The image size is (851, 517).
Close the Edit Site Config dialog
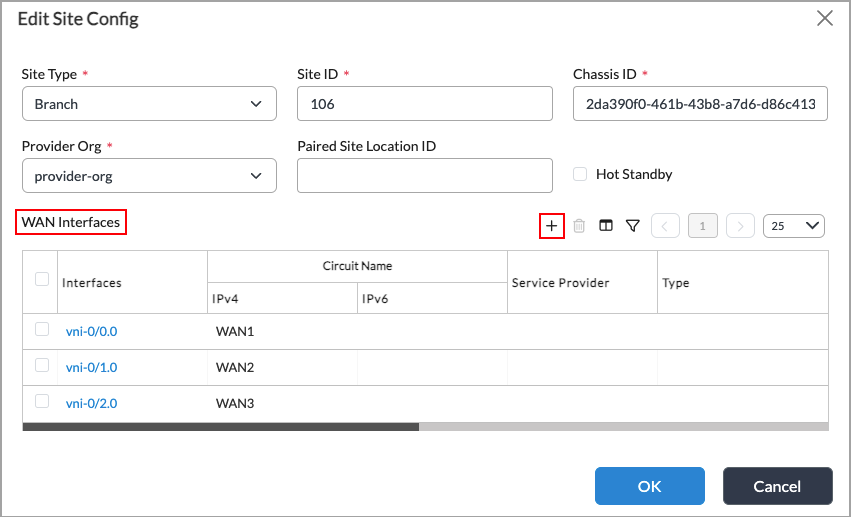(x=824, y=18)
